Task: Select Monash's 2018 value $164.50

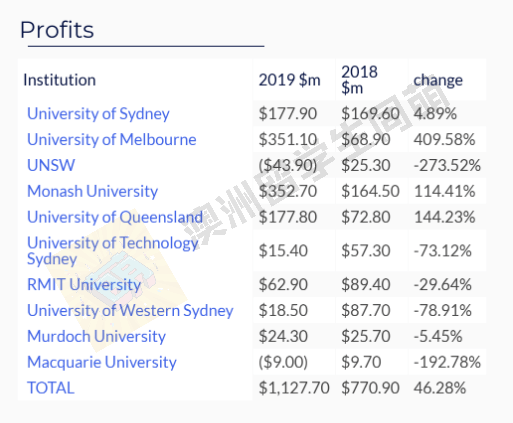Action: click(370, 191)
